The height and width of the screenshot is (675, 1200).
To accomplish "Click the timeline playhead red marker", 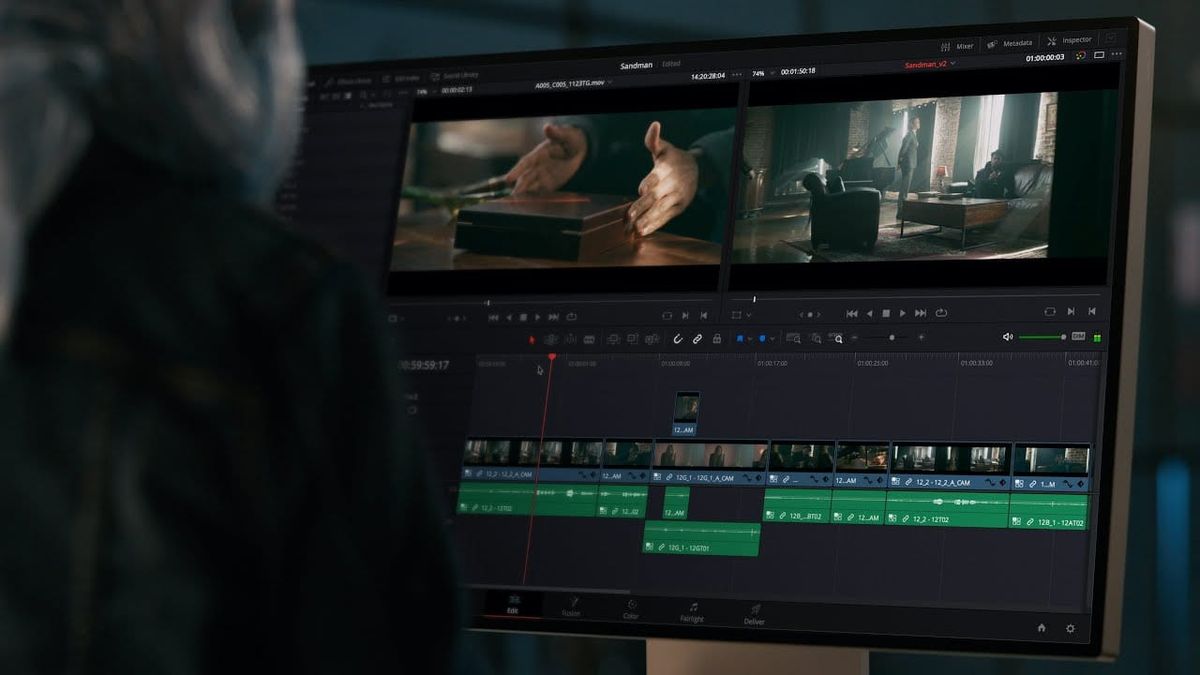I will point(551,356).
